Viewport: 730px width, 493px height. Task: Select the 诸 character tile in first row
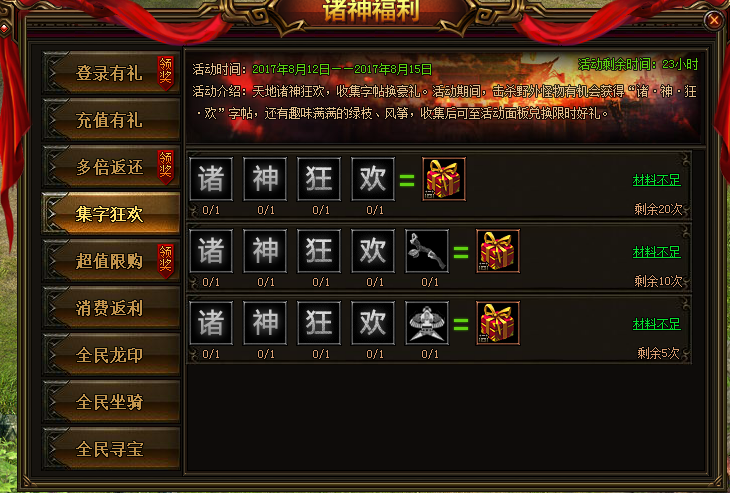(x=211, y=179)
